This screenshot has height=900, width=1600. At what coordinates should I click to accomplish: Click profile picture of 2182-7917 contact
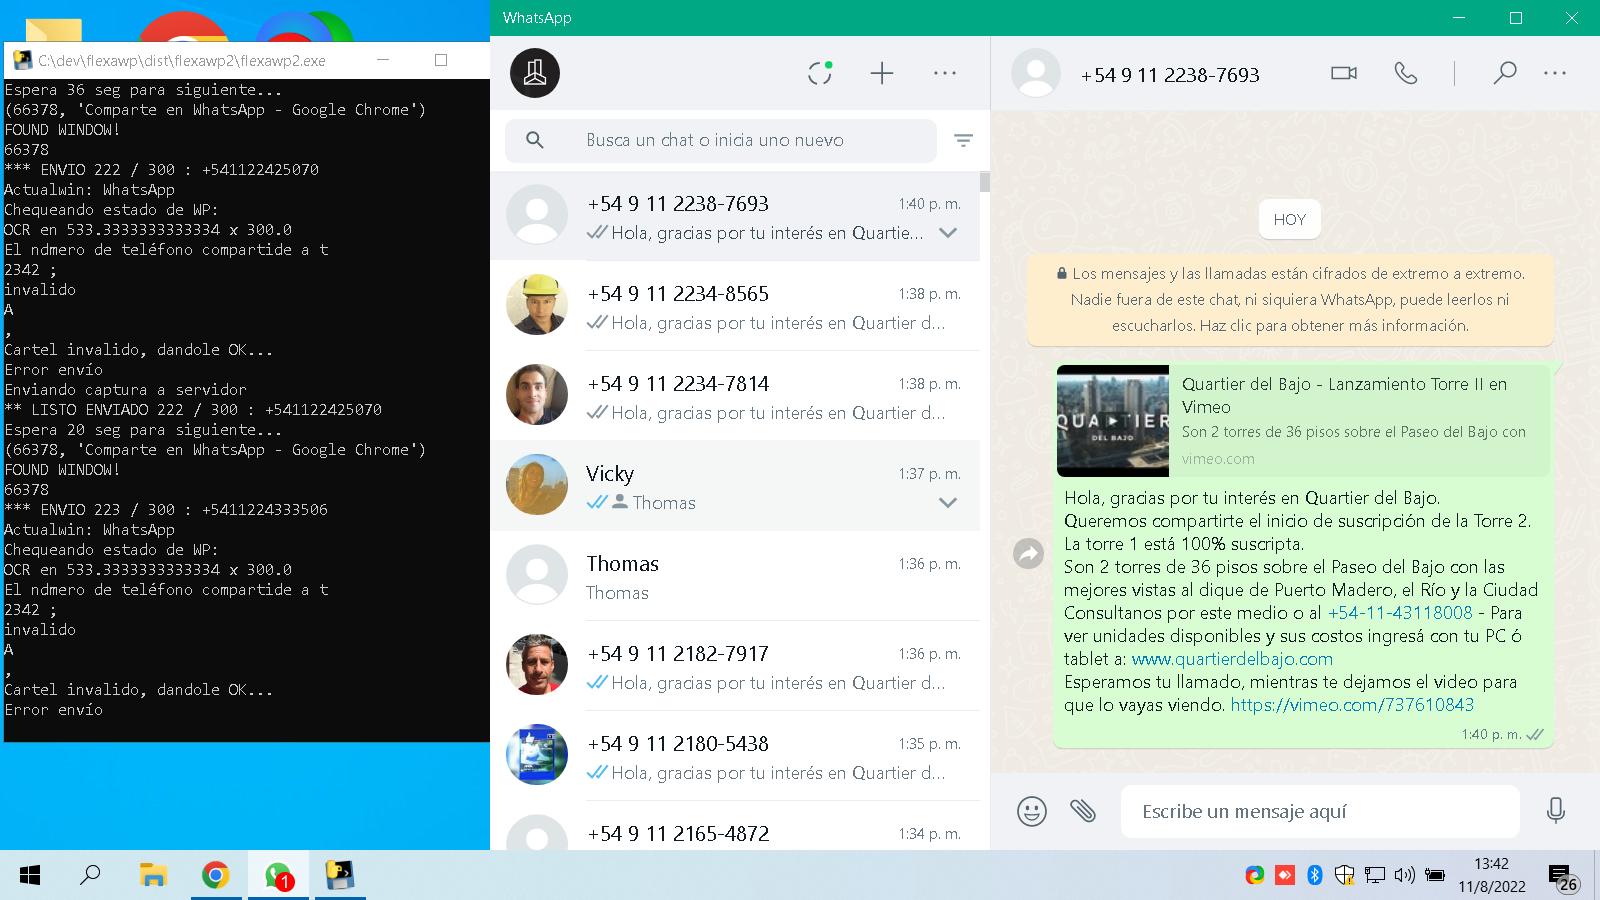click(x=537, y=664)
